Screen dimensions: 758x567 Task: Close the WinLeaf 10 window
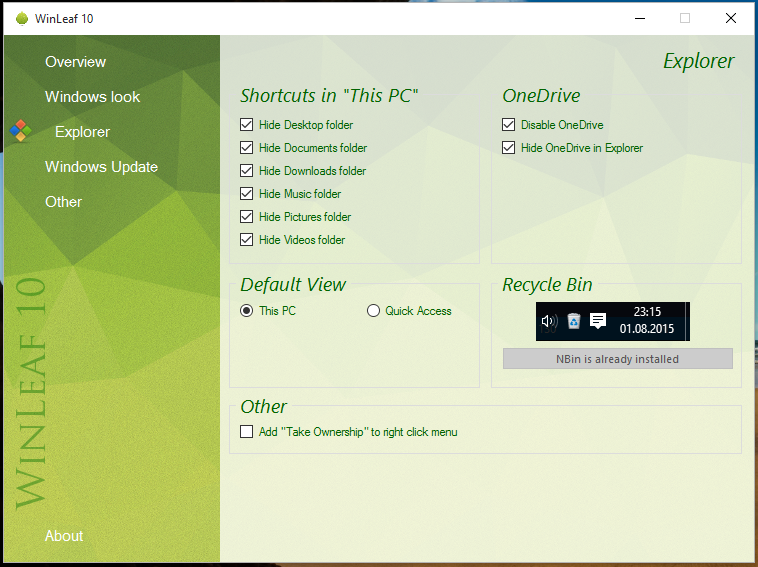point(731,18)
